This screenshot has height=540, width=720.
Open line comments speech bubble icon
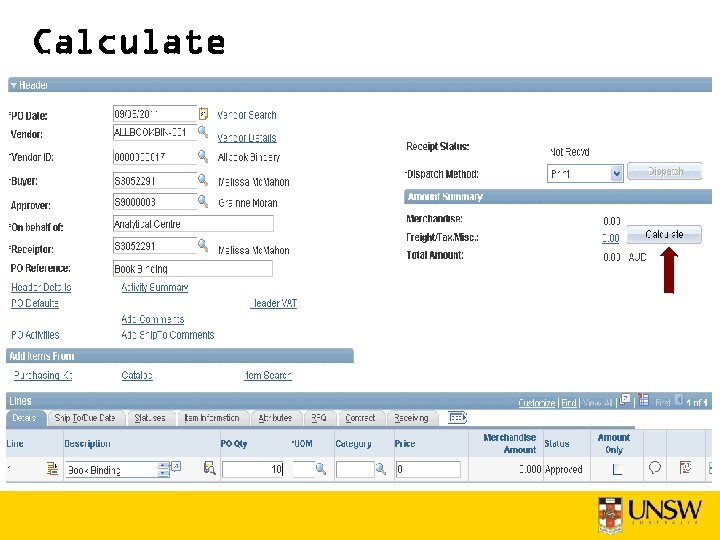point(655,468)
